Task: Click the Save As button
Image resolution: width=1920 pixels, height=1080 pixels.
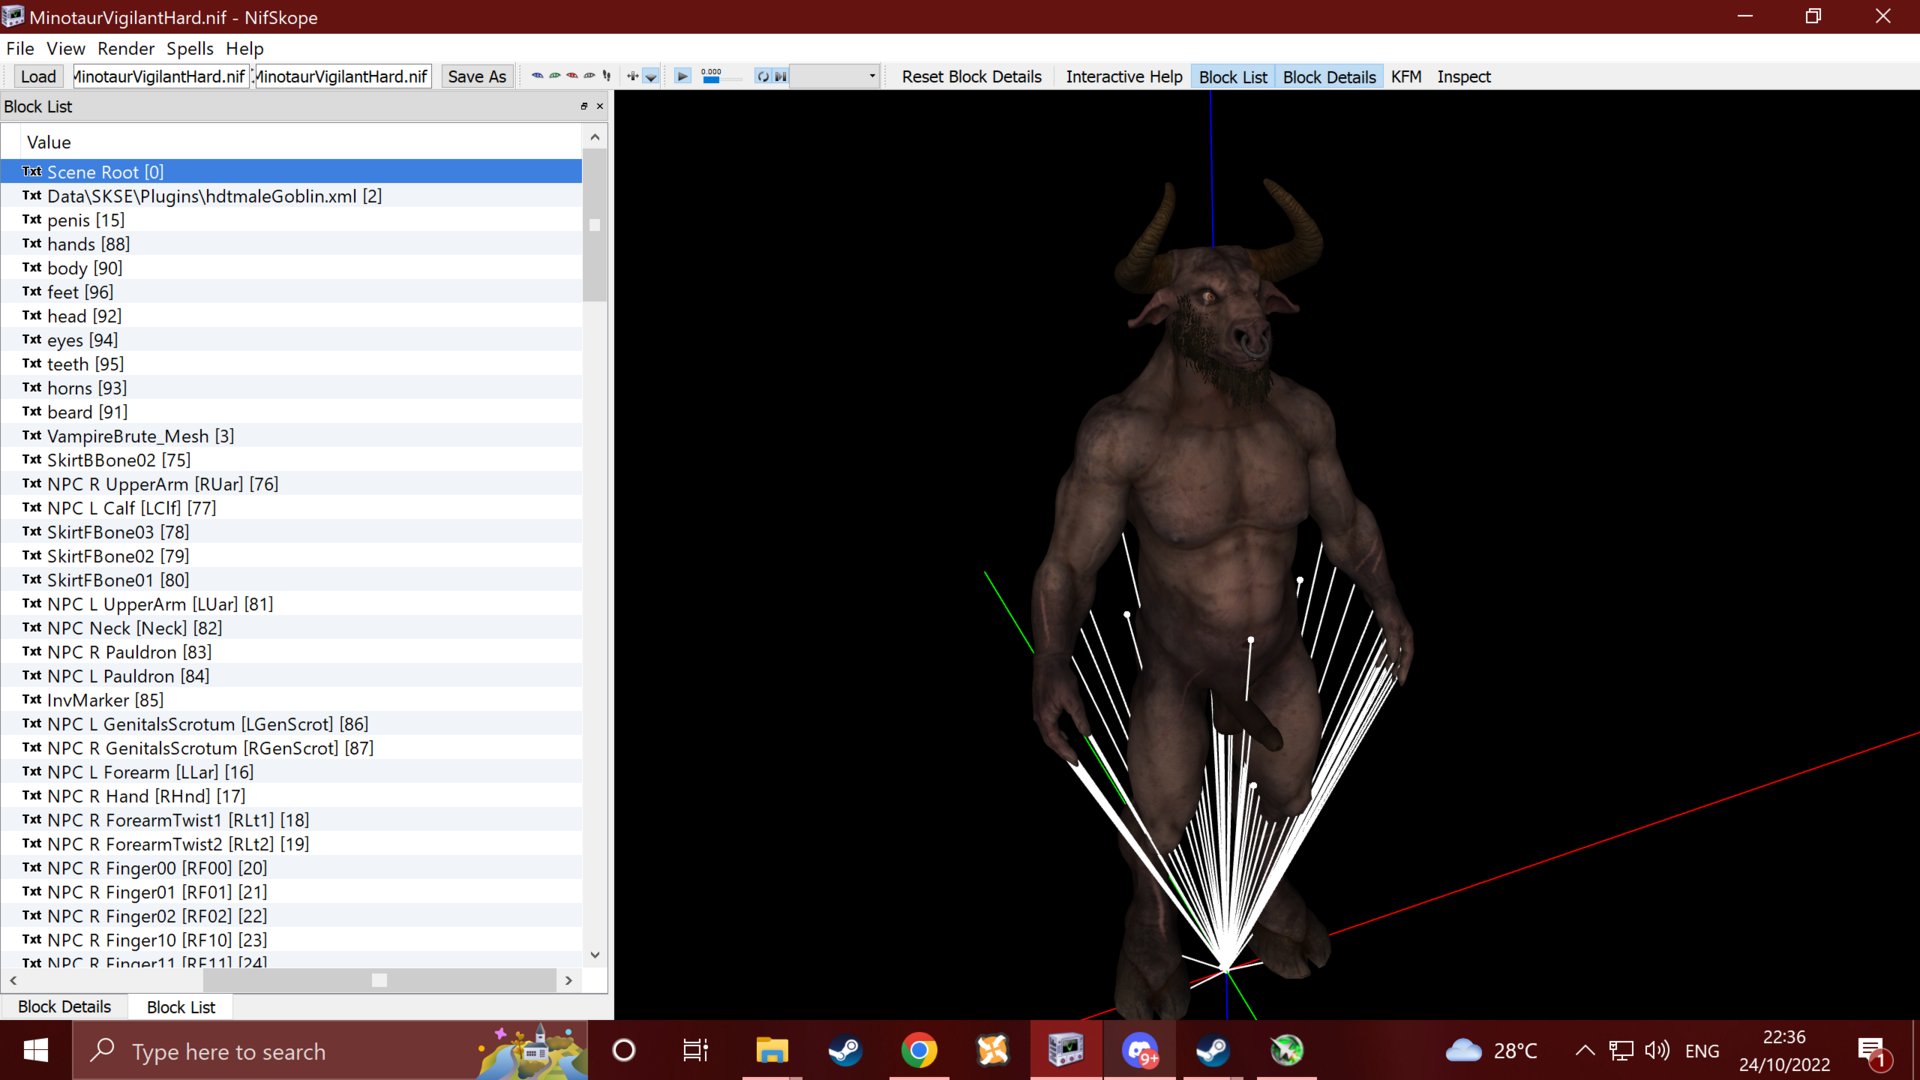Action: pyautogui.click(x=477, y=76)
